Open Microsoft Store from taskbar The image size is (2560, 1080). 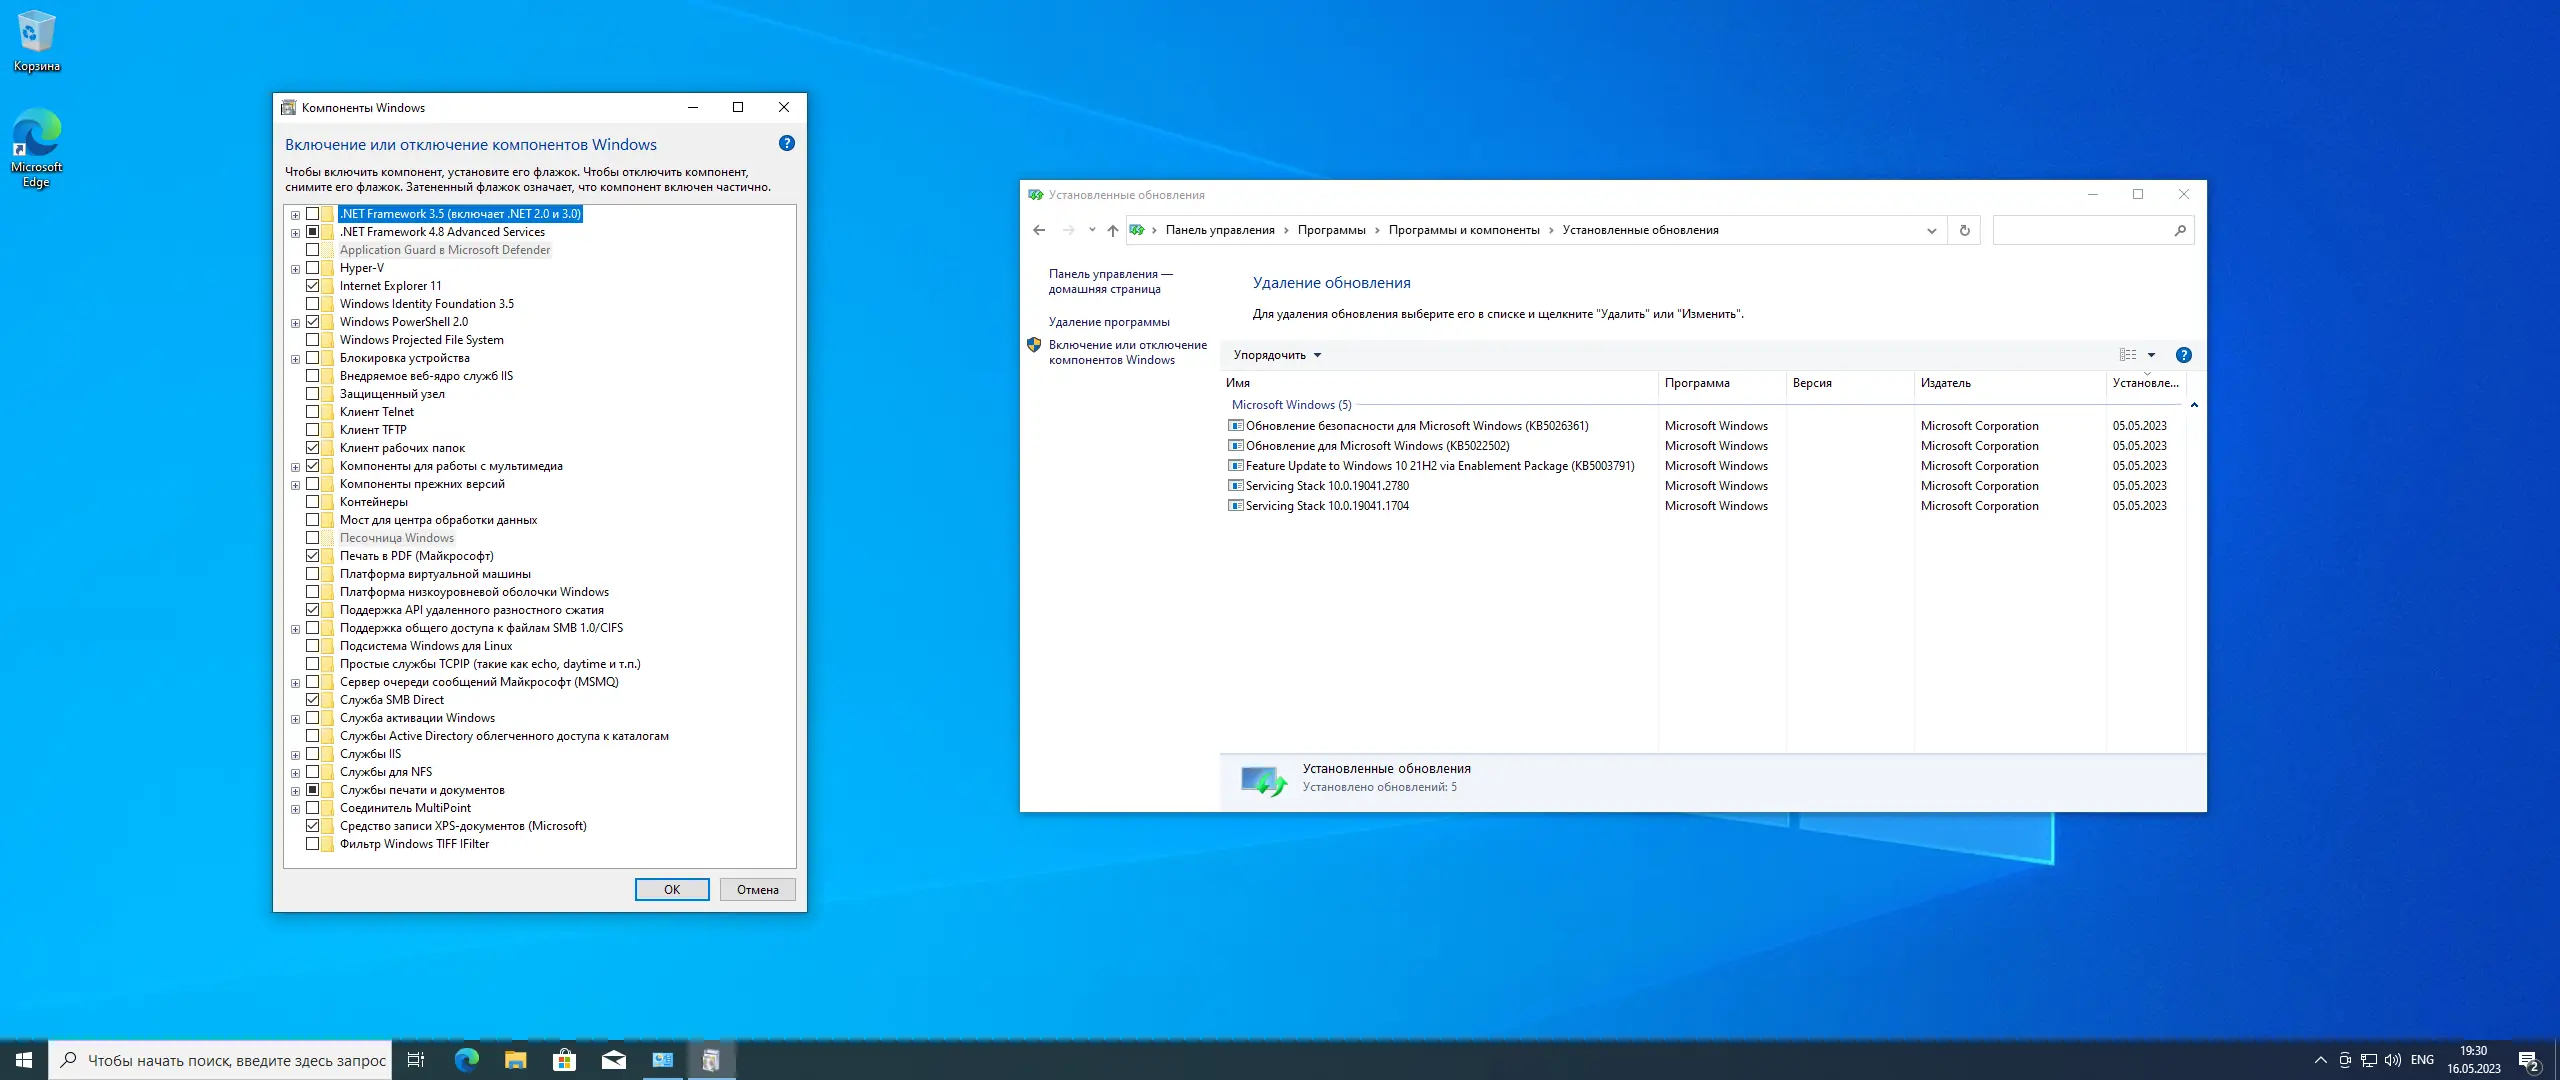[564, 1060]
